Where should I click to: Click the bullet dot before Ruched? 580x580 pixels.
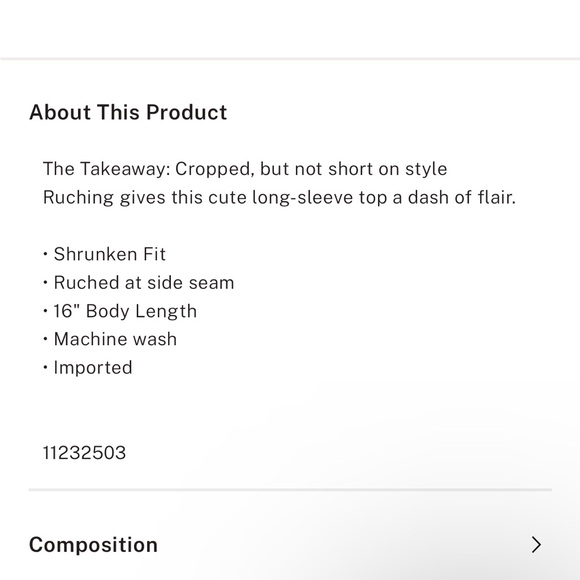pyautogui.click(x=45, y=283)
